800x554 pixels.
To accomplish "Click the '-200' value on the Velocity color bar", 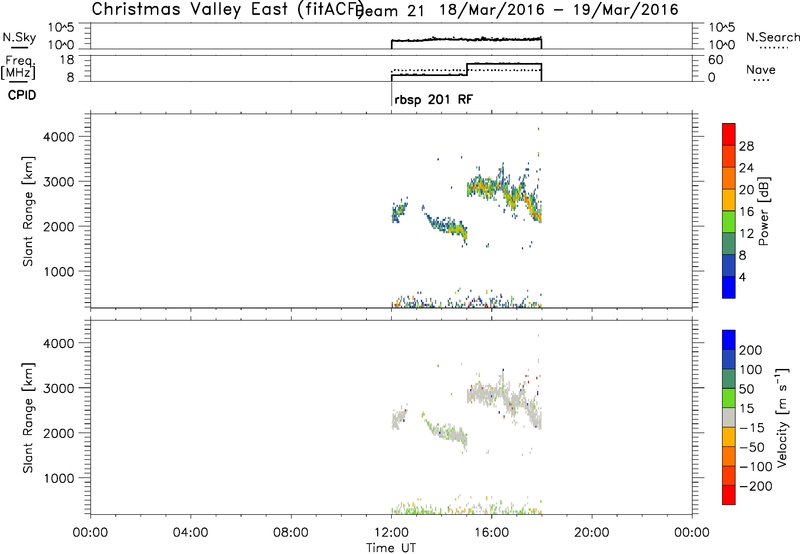I will point(756,486).
